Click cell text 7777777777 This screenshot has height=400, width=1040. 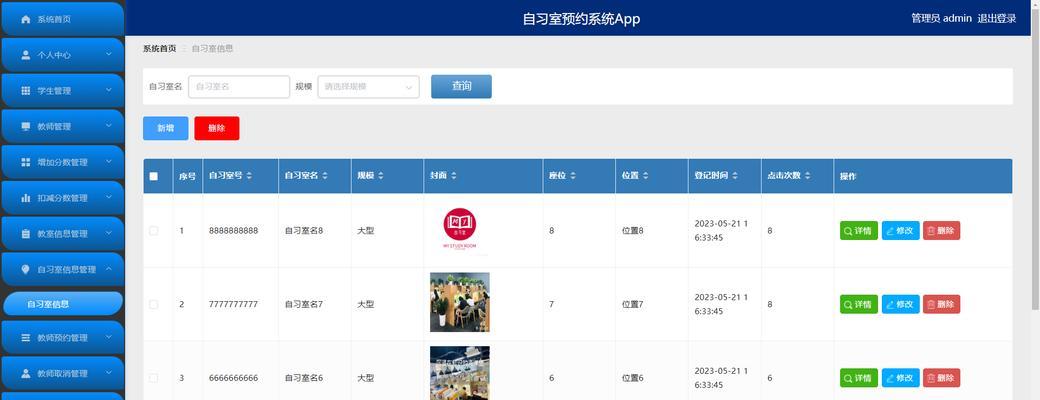click(233, 304)
